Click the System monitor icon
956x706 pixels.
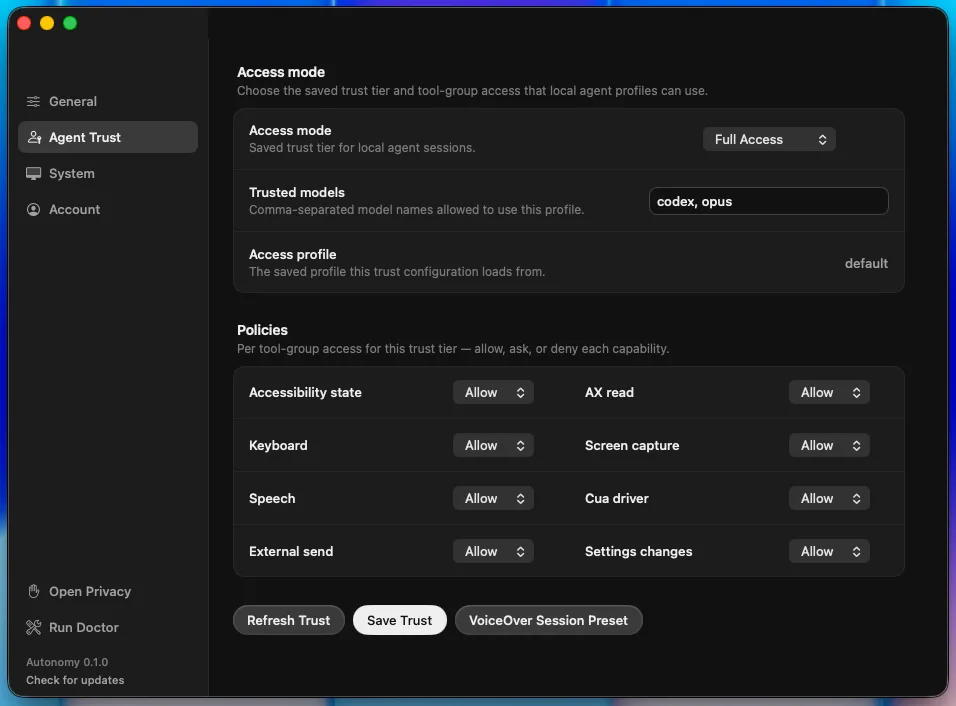(34, 173)
